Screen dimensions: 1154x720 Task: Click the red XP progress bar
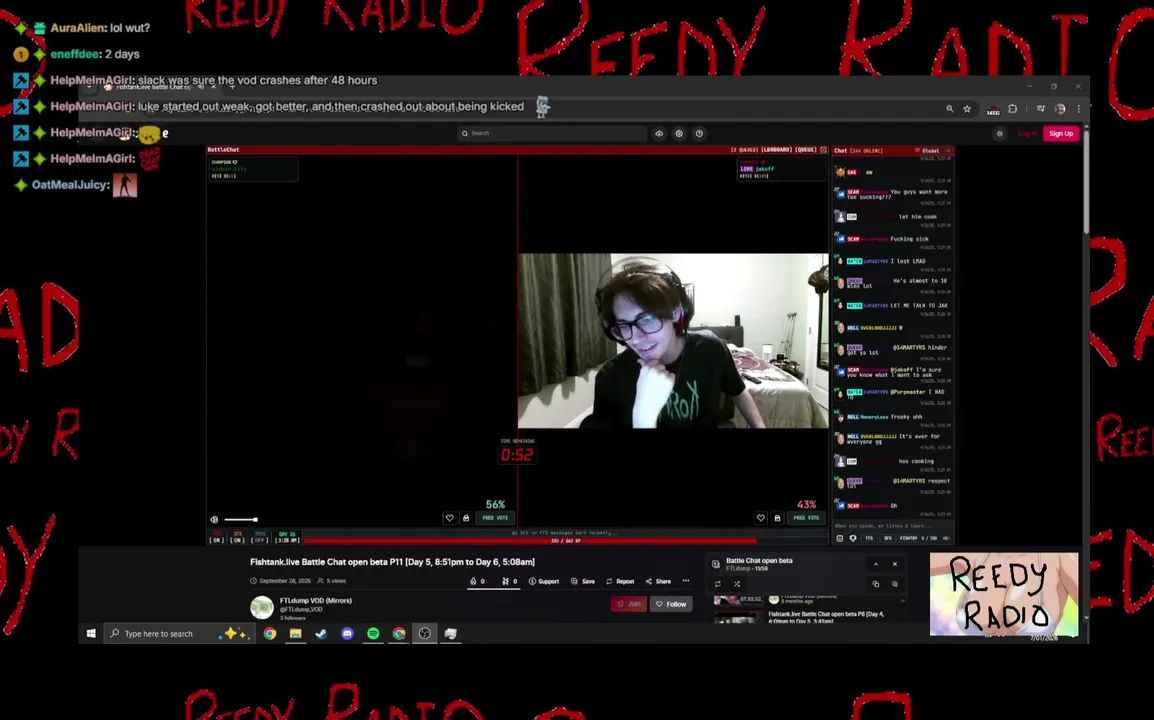(530, 541)
